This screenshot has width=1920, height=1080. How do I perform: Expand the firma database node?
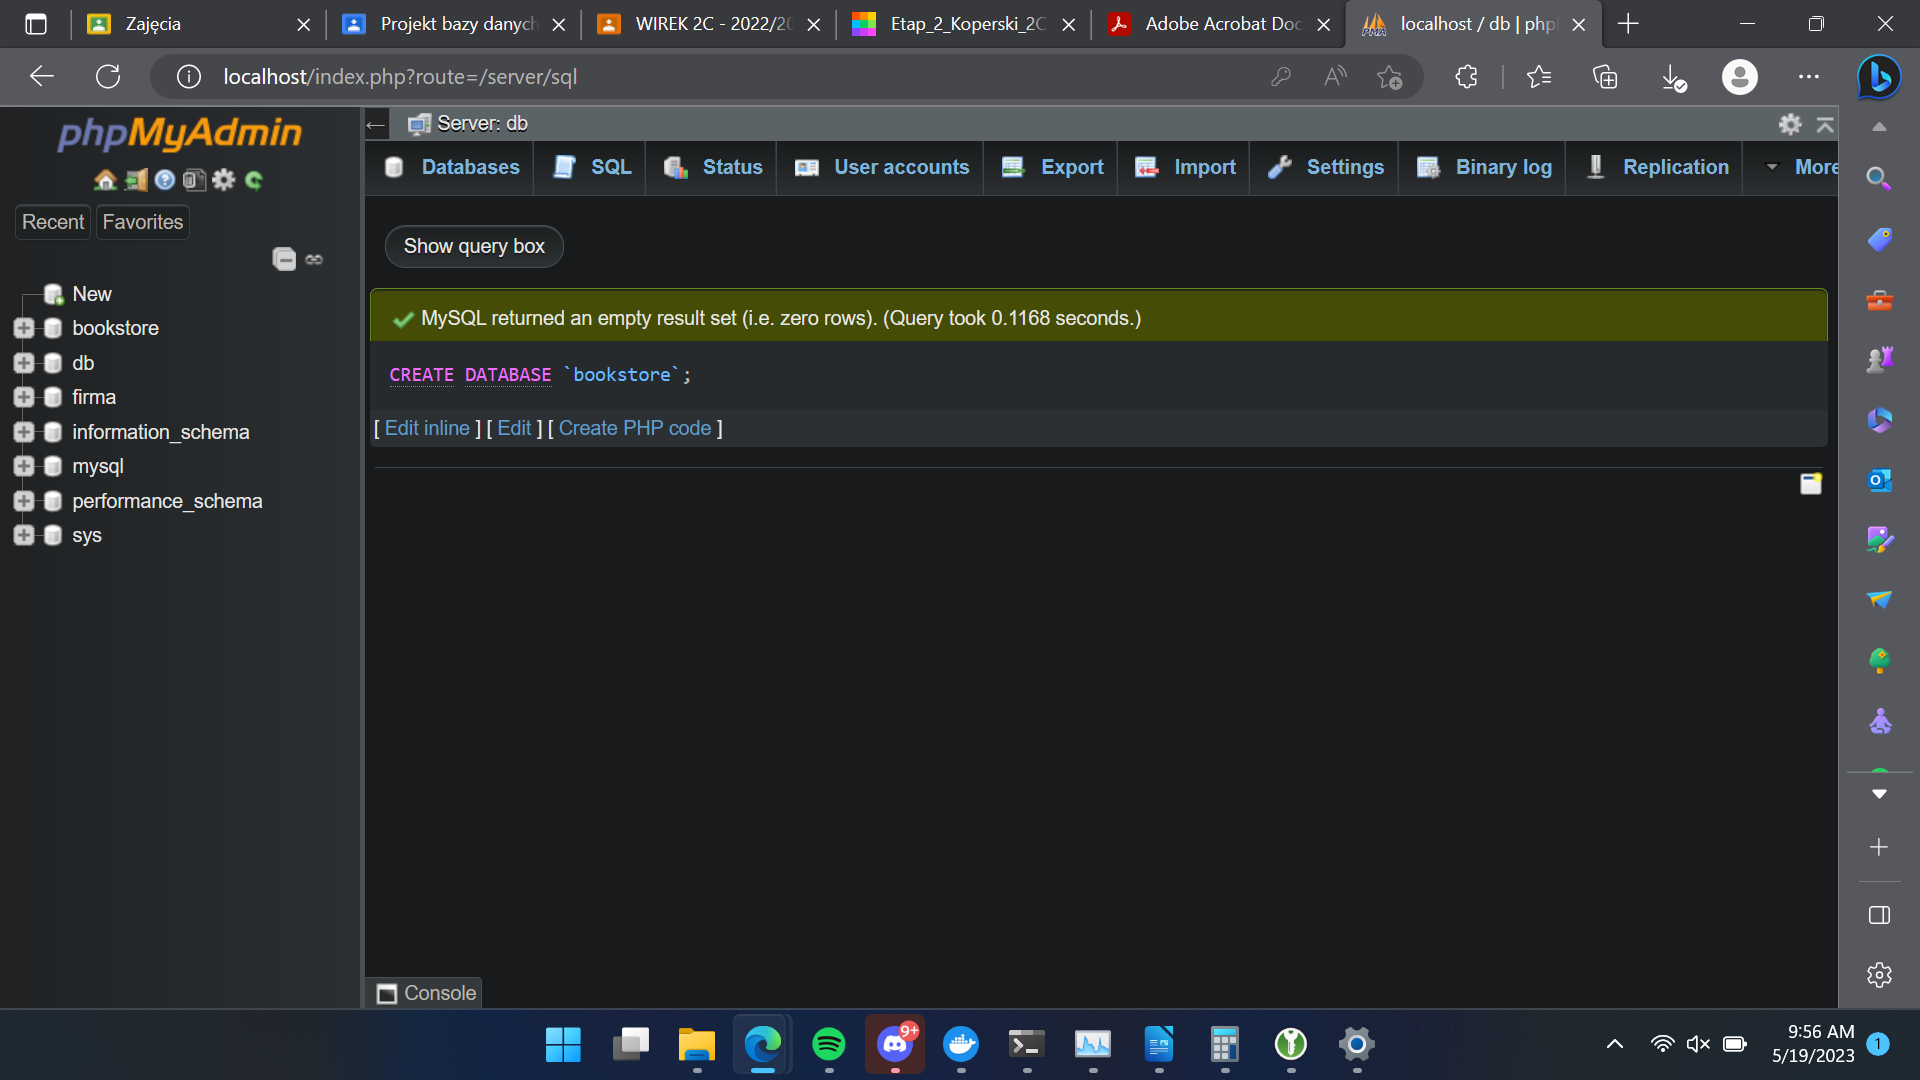(24, 397)
